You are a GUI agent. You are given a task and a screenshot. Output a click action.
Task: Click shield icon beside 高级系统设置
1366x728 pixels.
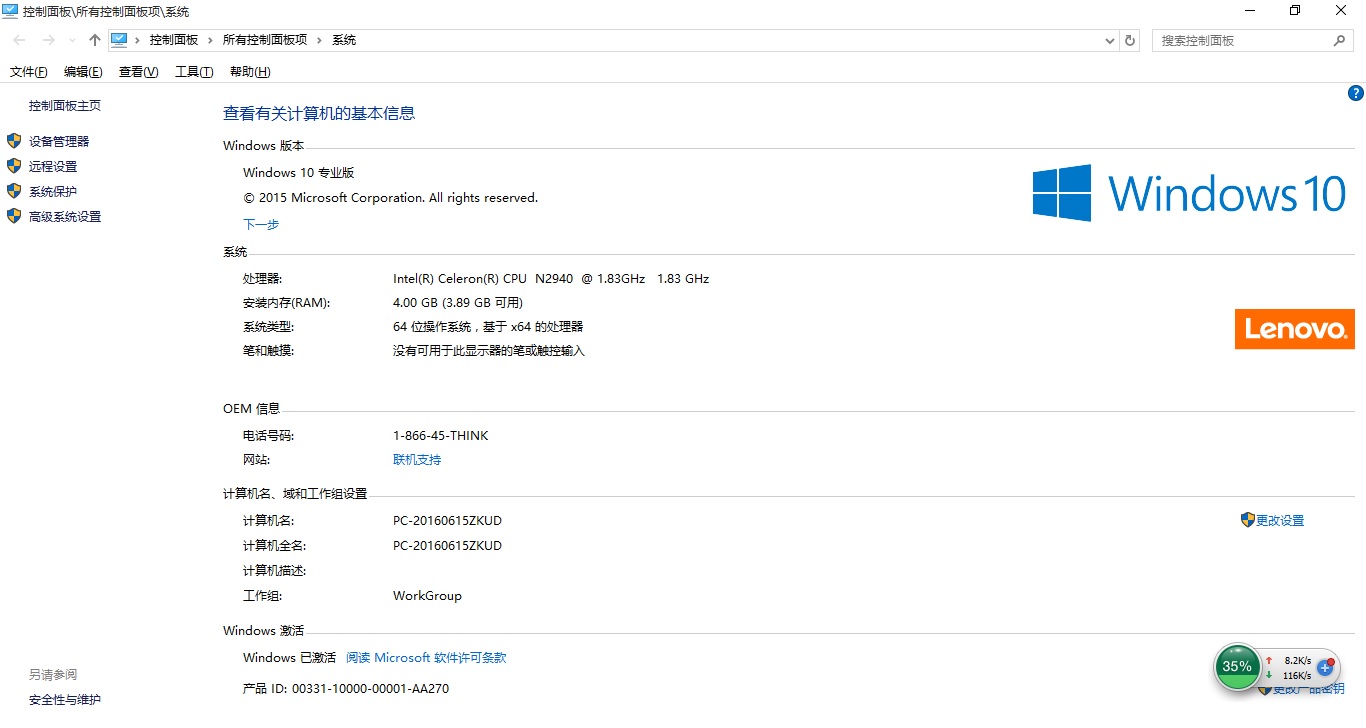coord(14,216)
